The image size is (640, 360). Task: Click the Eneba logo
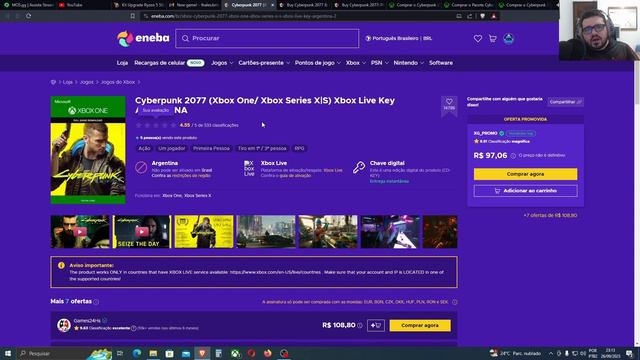tap(143, 38)
